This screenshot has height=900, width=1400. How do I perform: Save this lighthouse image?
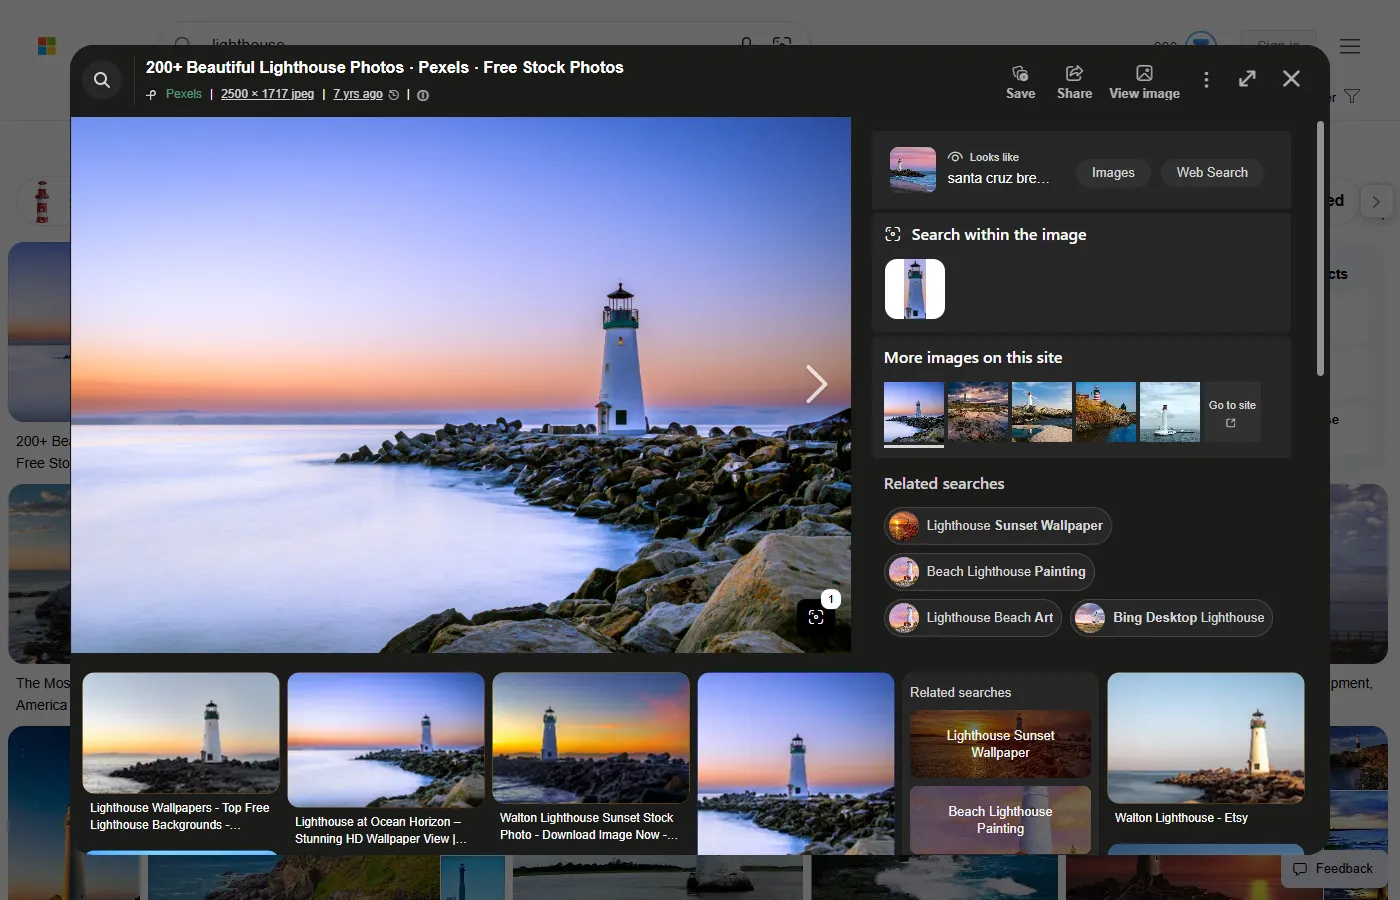(x=1020, y=82)
